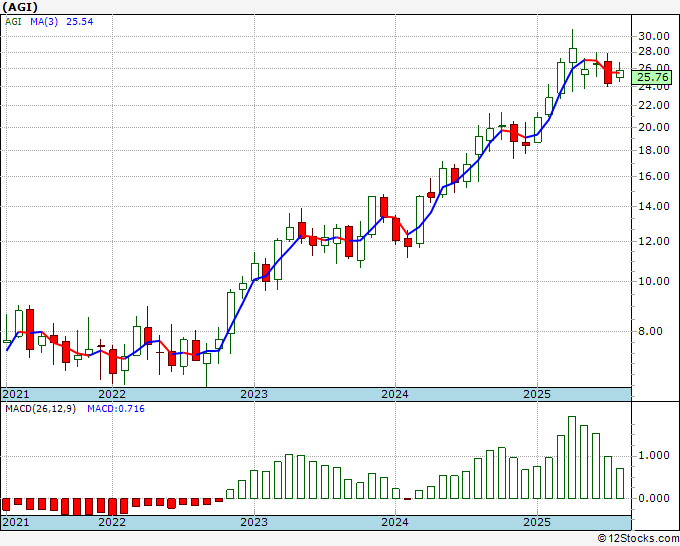
Task: Select 2025 on the MACD panel time axis
Action: point(537,522)
